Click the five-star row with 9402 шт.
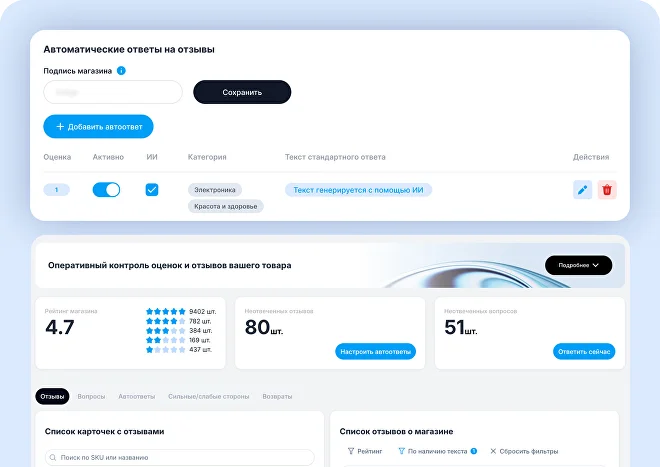Screen dimensions: 660x467 coord(181,312)
